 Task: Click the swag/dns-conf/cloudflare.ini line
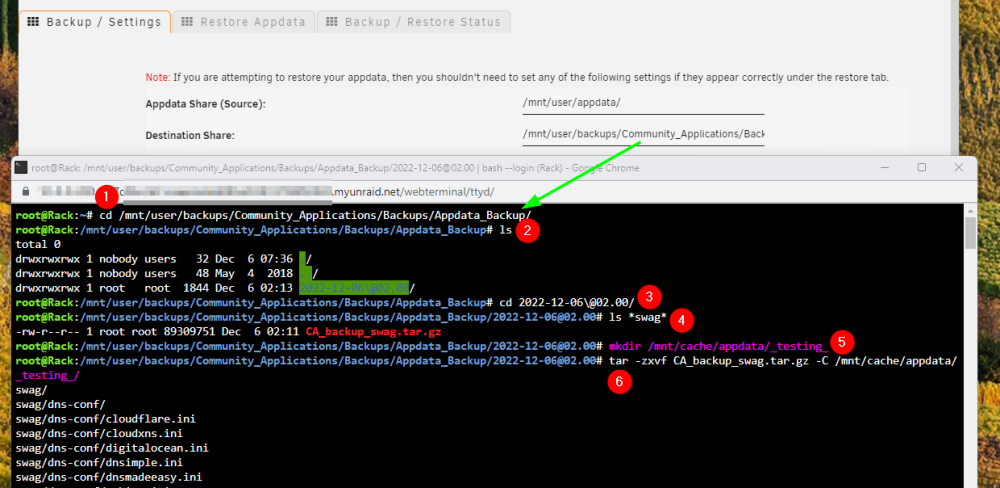point(106,419)
